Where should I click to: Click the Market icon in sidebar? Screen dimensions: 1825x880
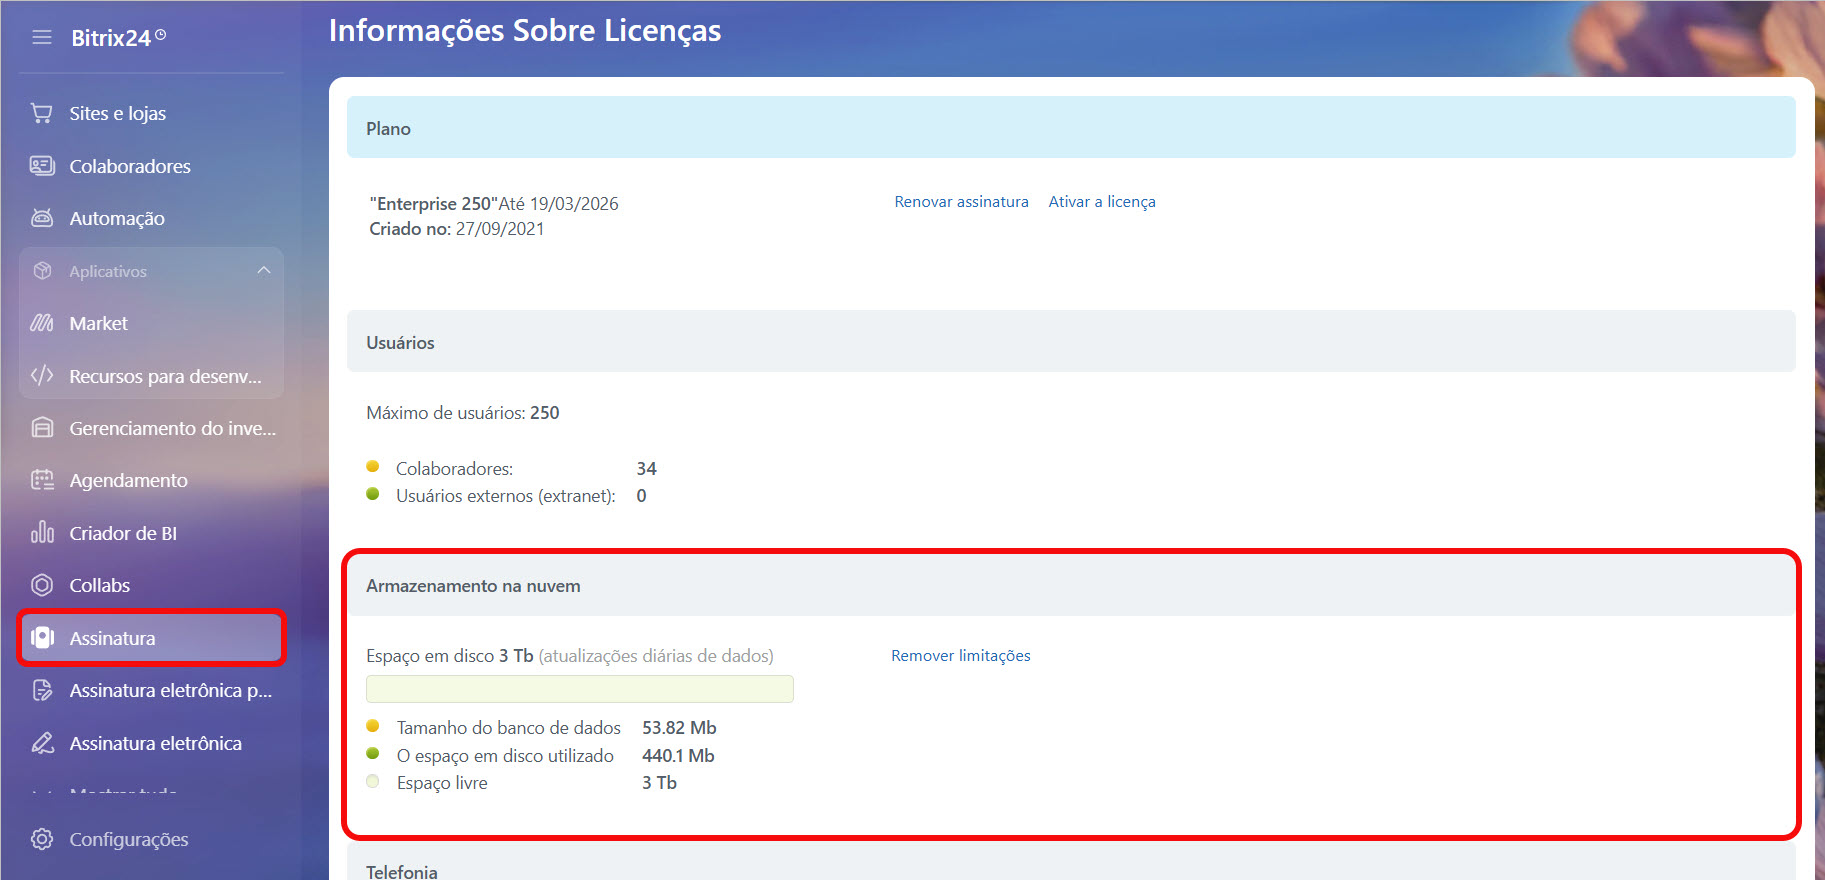pos(41,323)
